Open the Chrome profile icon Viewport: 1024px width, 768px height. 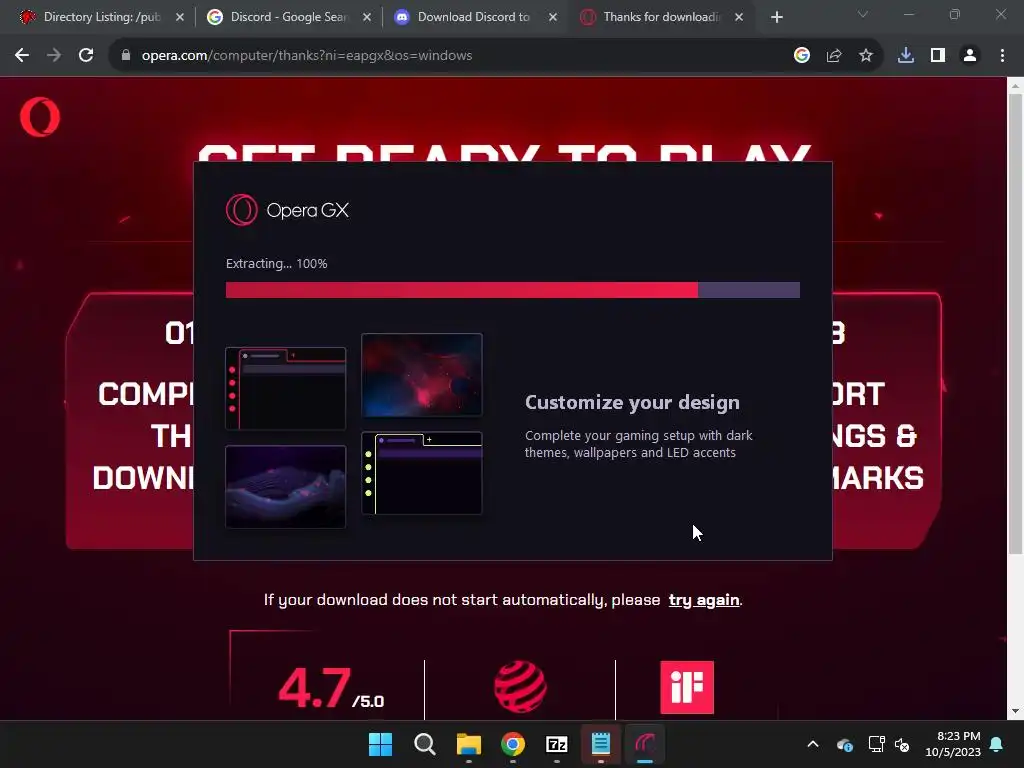coord(970,56)
